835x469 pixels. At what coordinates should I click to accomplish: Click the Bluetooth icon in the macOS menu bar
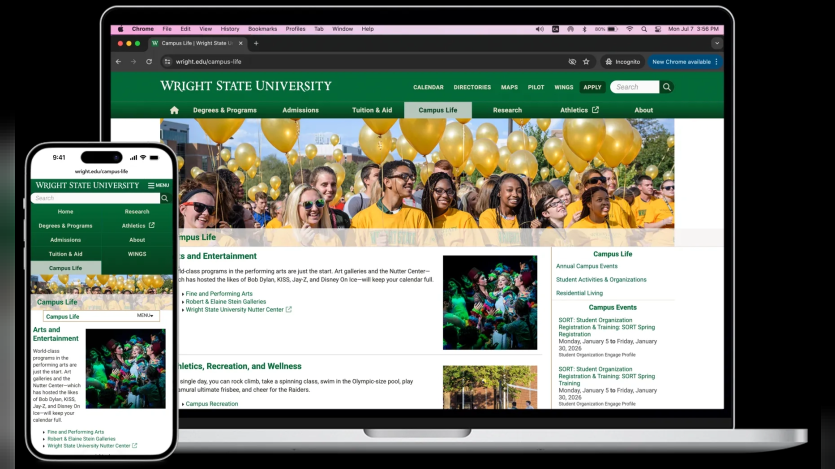pos(584,29)
